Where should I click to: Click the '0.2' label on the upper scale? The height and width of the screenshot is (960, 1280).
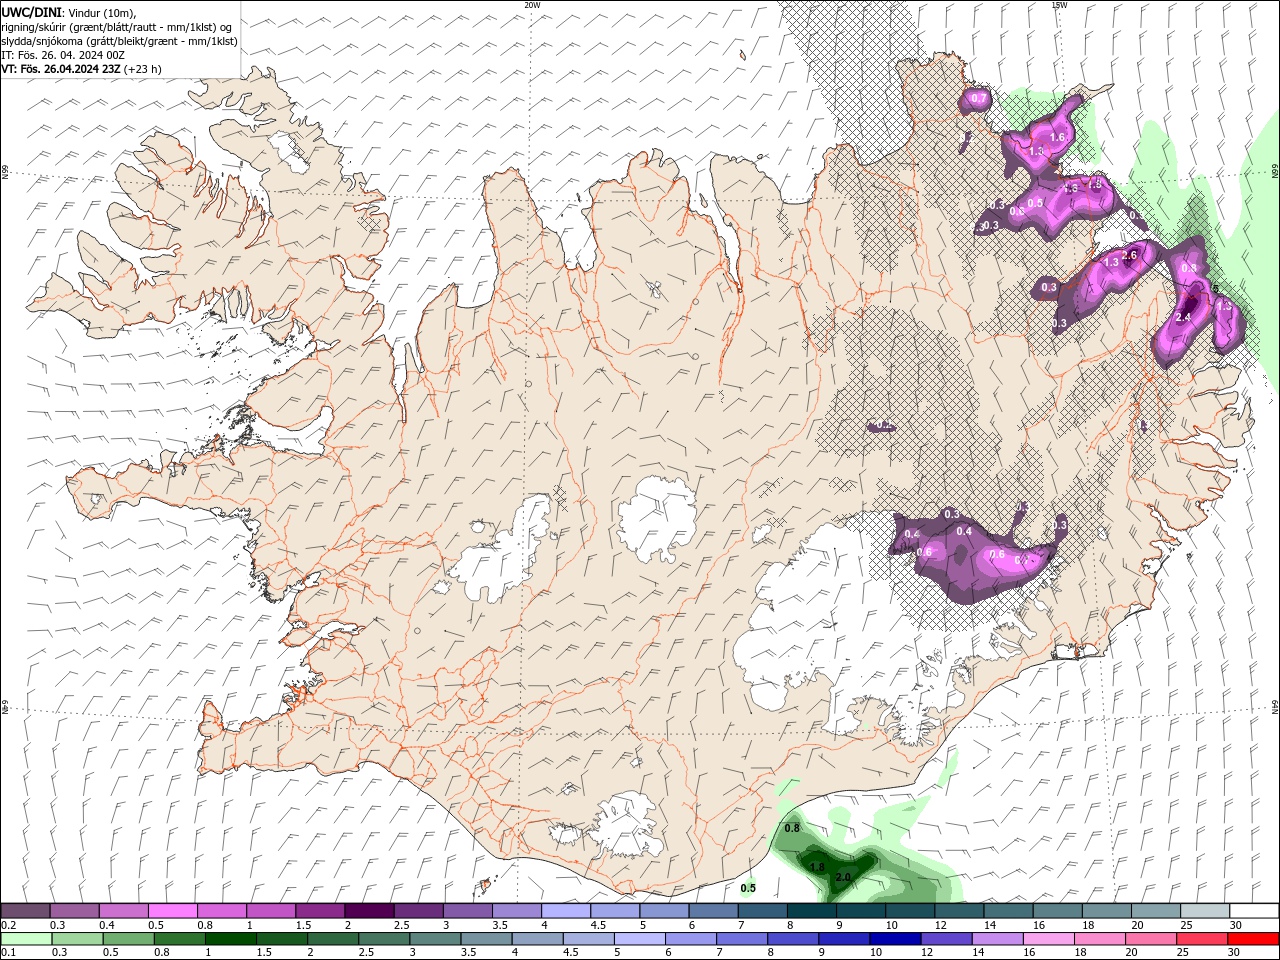click(x=9, y=925)
